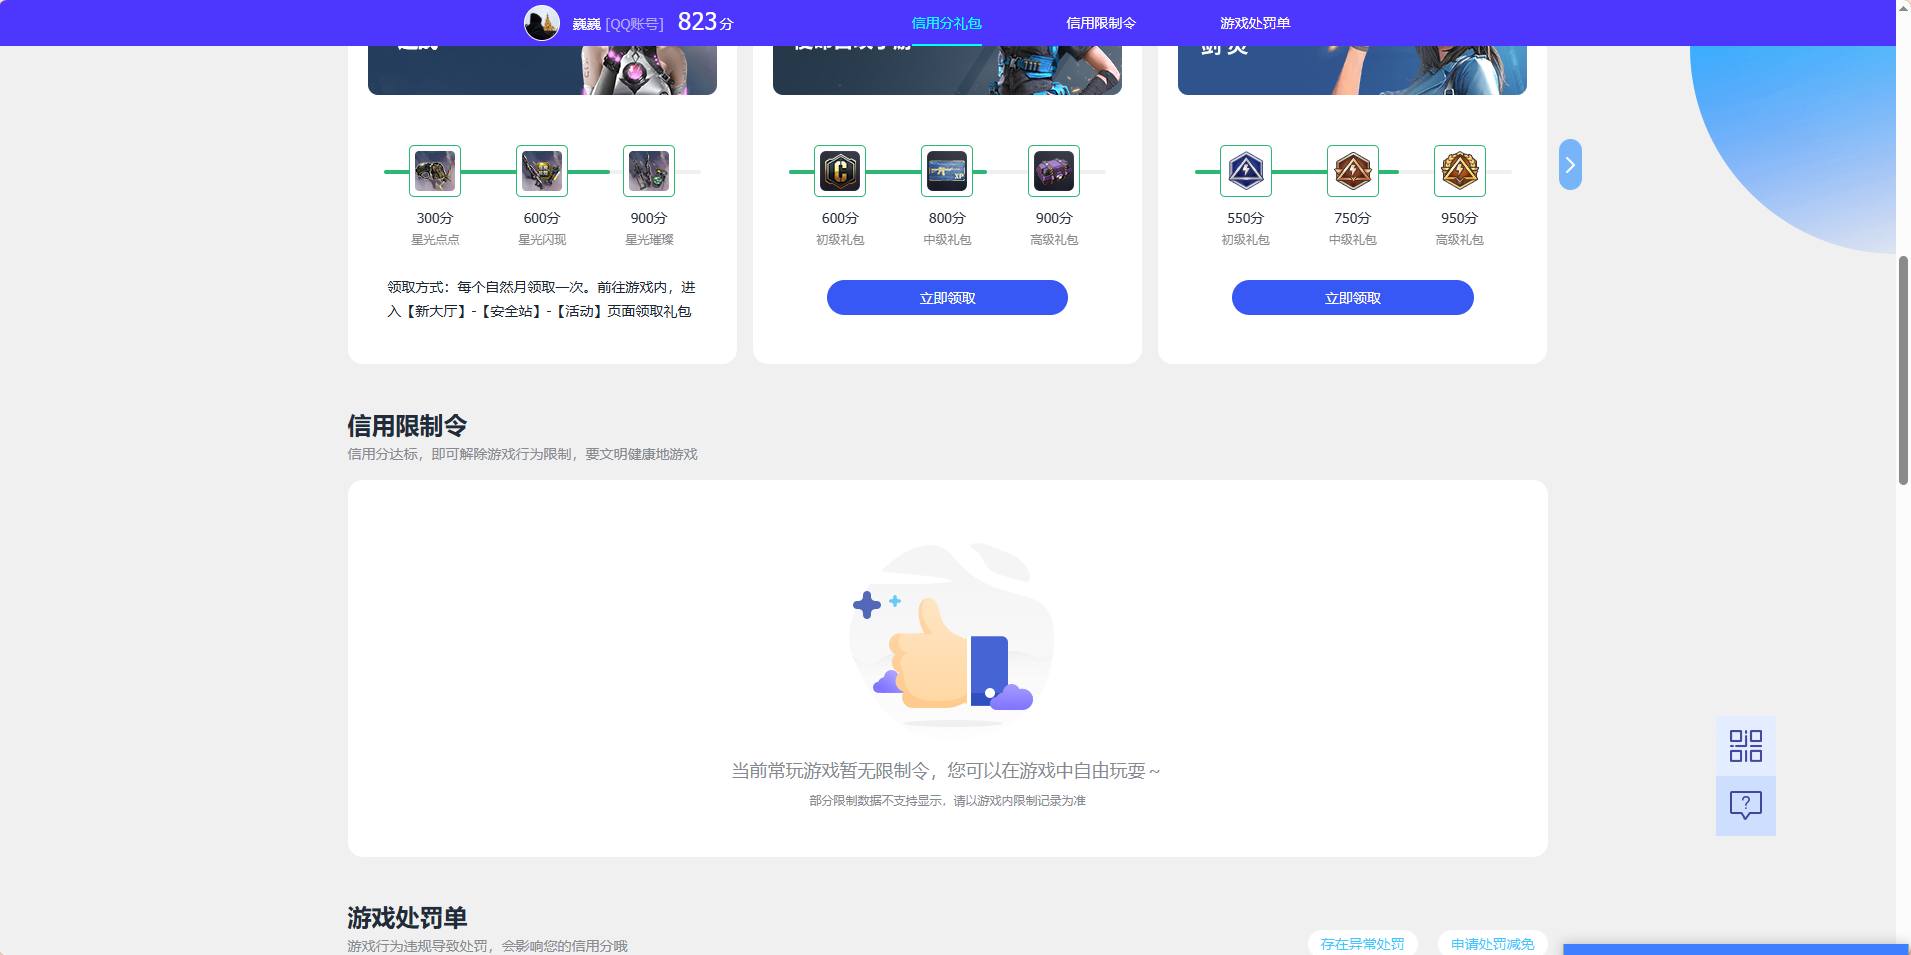Show next gift cards with right arrow

pyautogui.click(x=1570, y=165)
